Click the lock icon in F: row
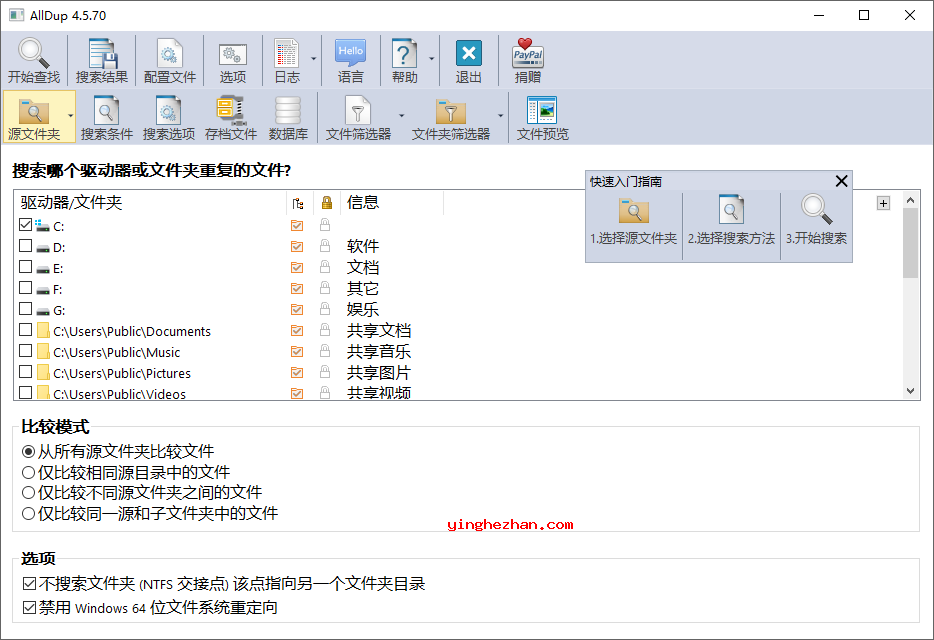The height and width of the screenshot is (640, 934). click(325, 288)
